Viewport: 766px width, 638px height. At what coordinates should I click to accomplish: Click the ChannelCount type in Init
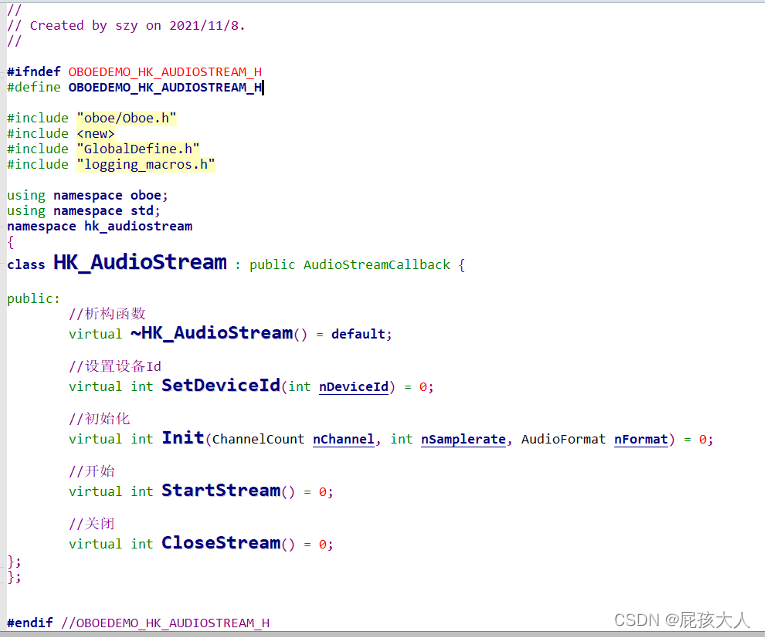tap(258, 439)
